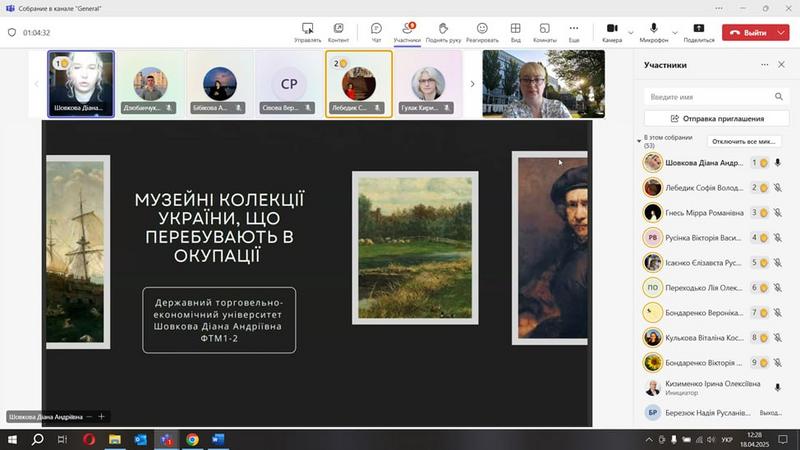
Task: Mute Шовкова Діана's microphone in list
Action: pyautogui.click(x=778, y=163)
